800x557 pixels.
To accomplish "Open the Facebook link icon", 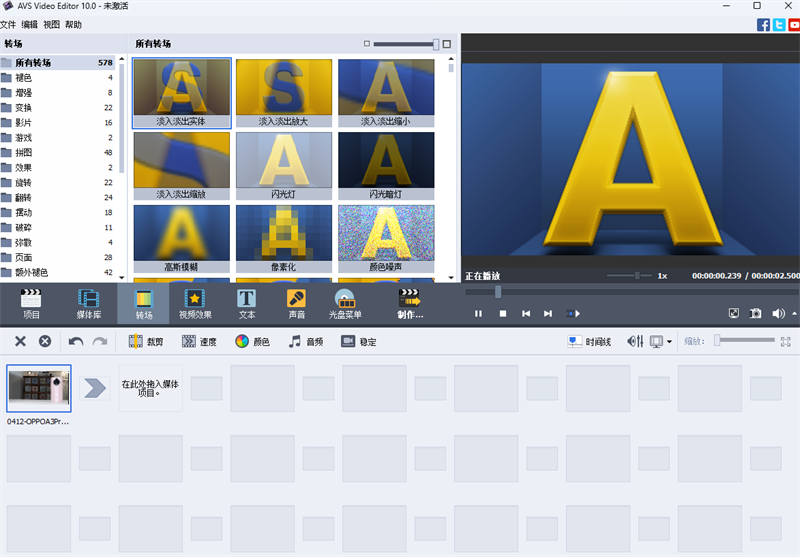I will pos(763,25).
